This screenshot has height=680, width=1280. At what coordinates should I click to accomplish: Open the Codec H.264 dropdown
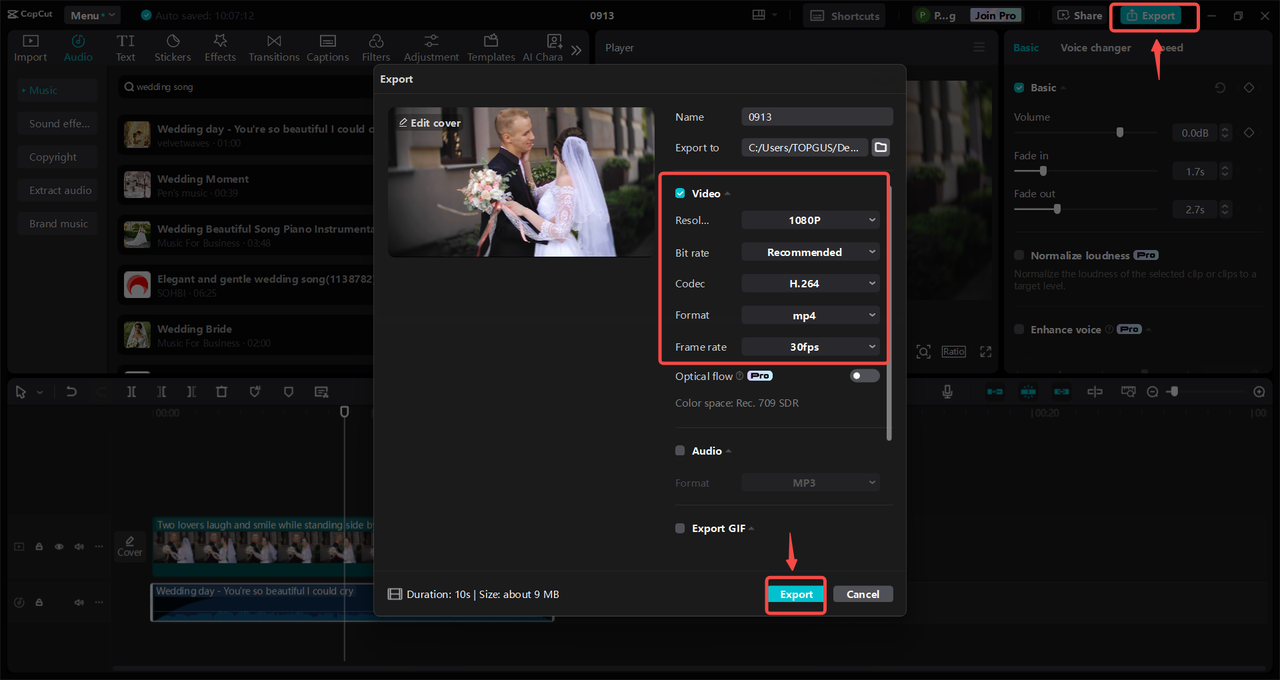click(x=811, y=284)
